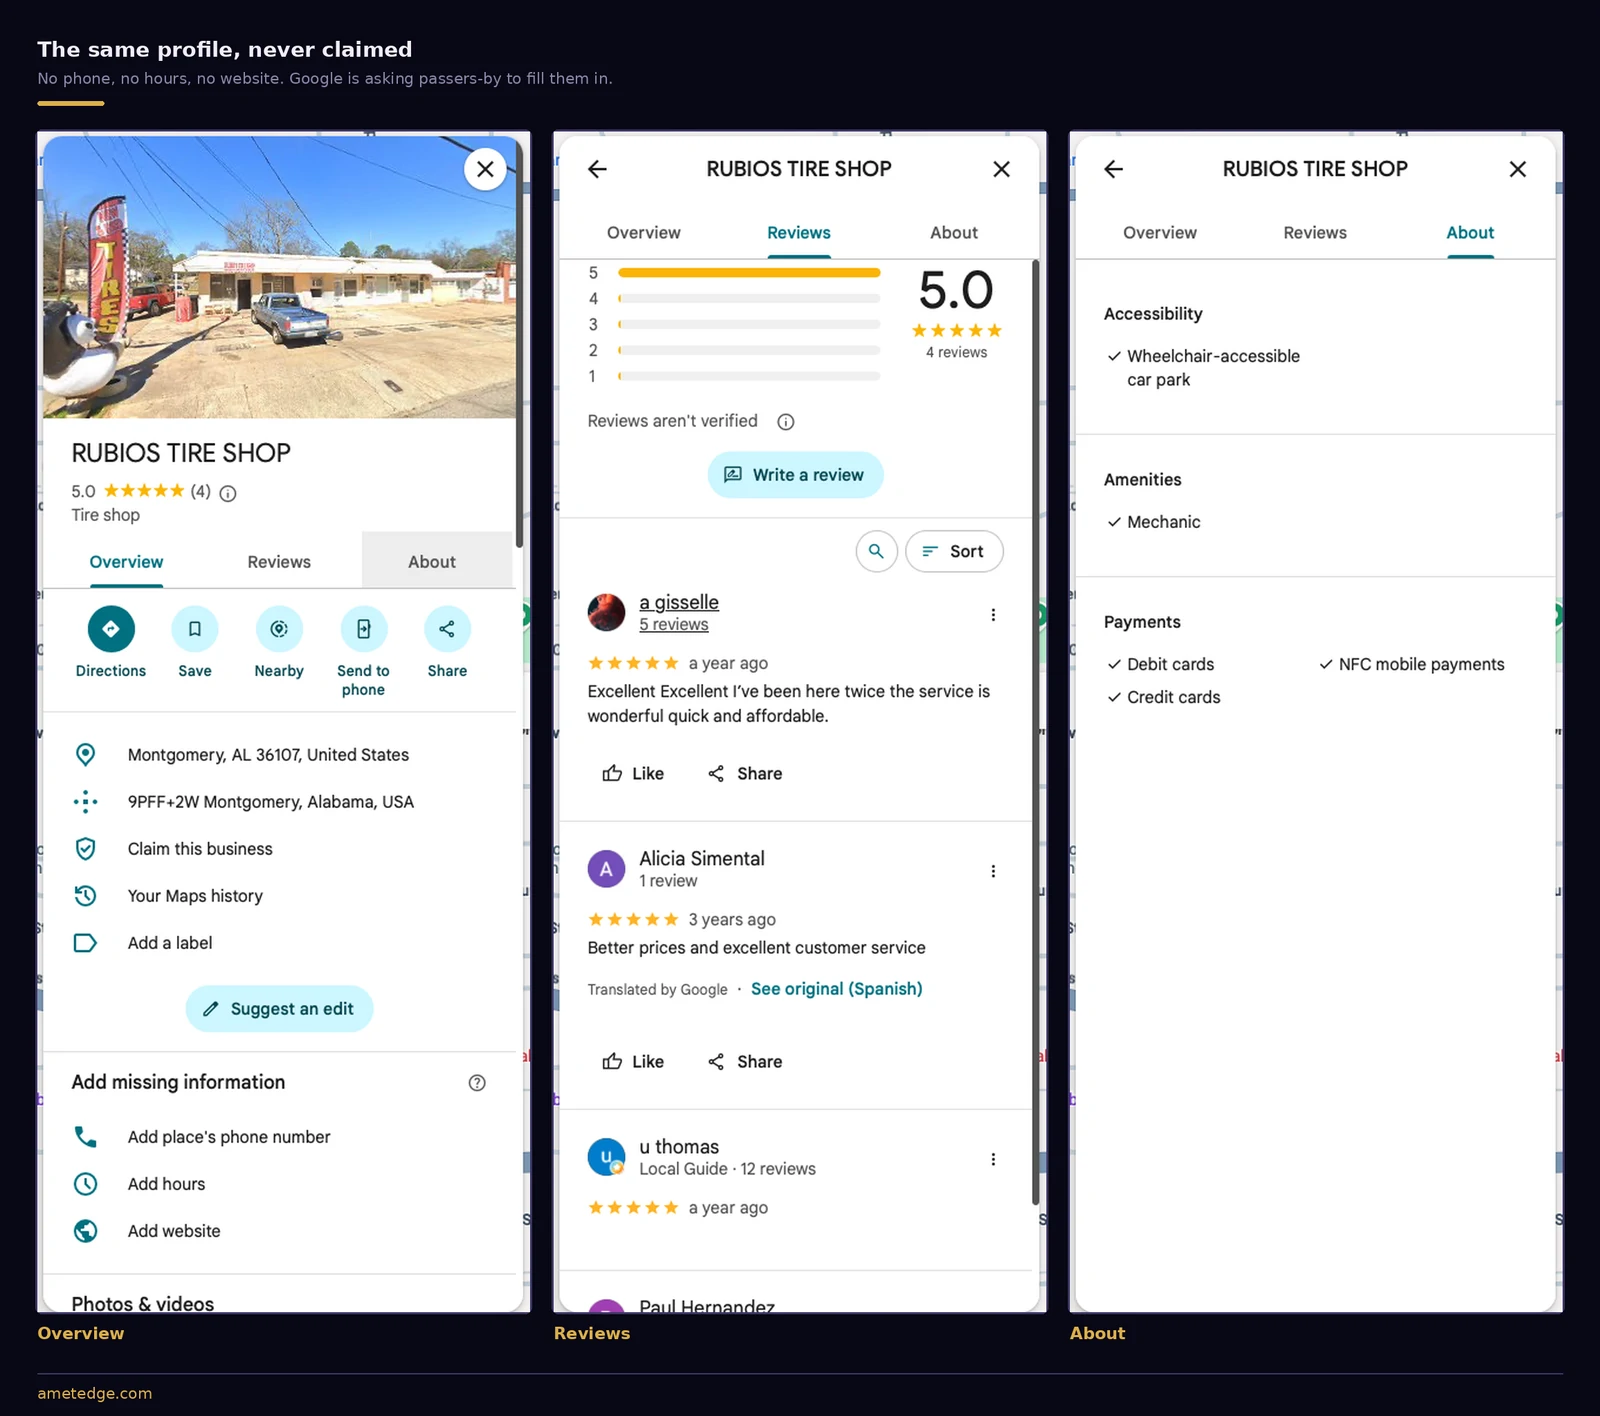Open the Sort options for reviews
The width and height of the screenshot is (1600, 1416).
click(954, 551)
